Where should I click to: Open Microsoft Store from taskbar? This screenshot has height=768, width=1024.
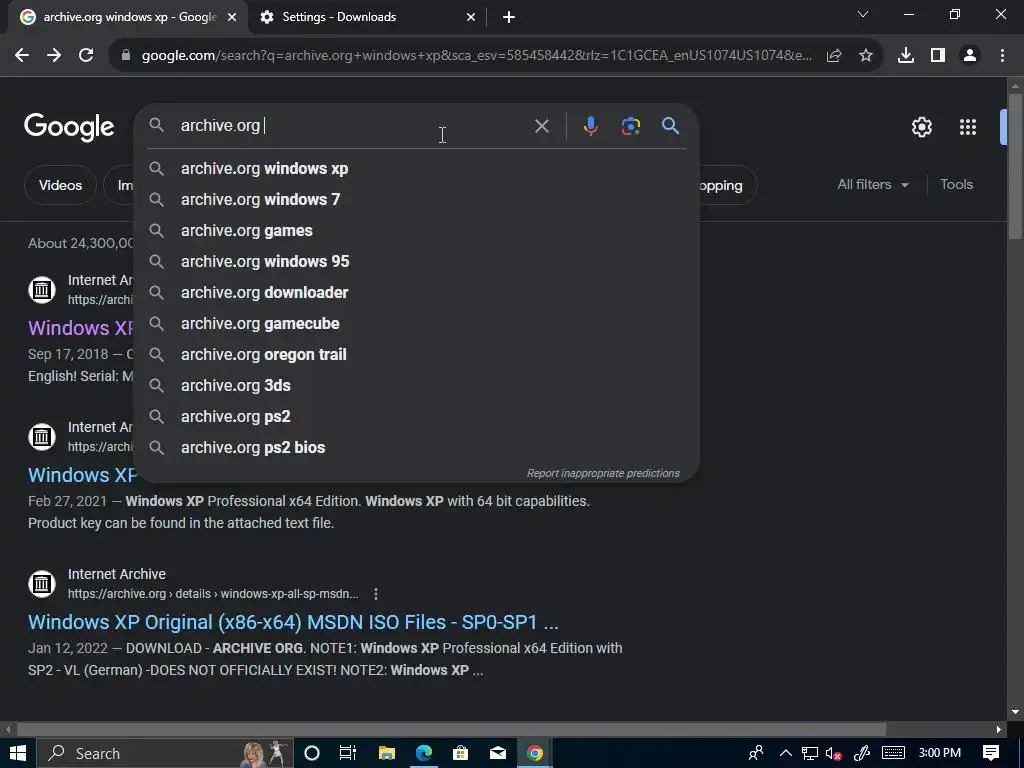point(460,754)
